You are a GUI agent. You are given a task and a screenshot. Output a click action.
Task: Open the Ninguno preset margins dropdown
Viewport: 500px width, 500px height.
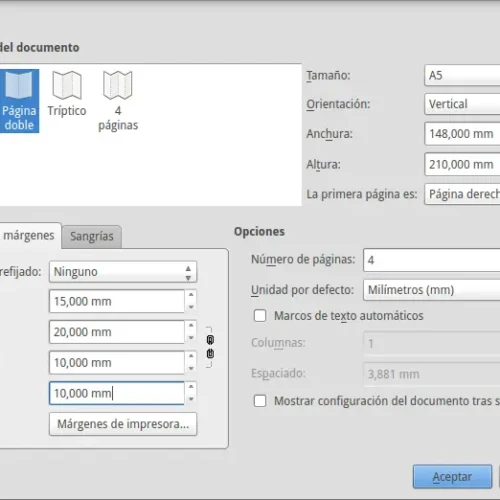[x=123, y=272]
